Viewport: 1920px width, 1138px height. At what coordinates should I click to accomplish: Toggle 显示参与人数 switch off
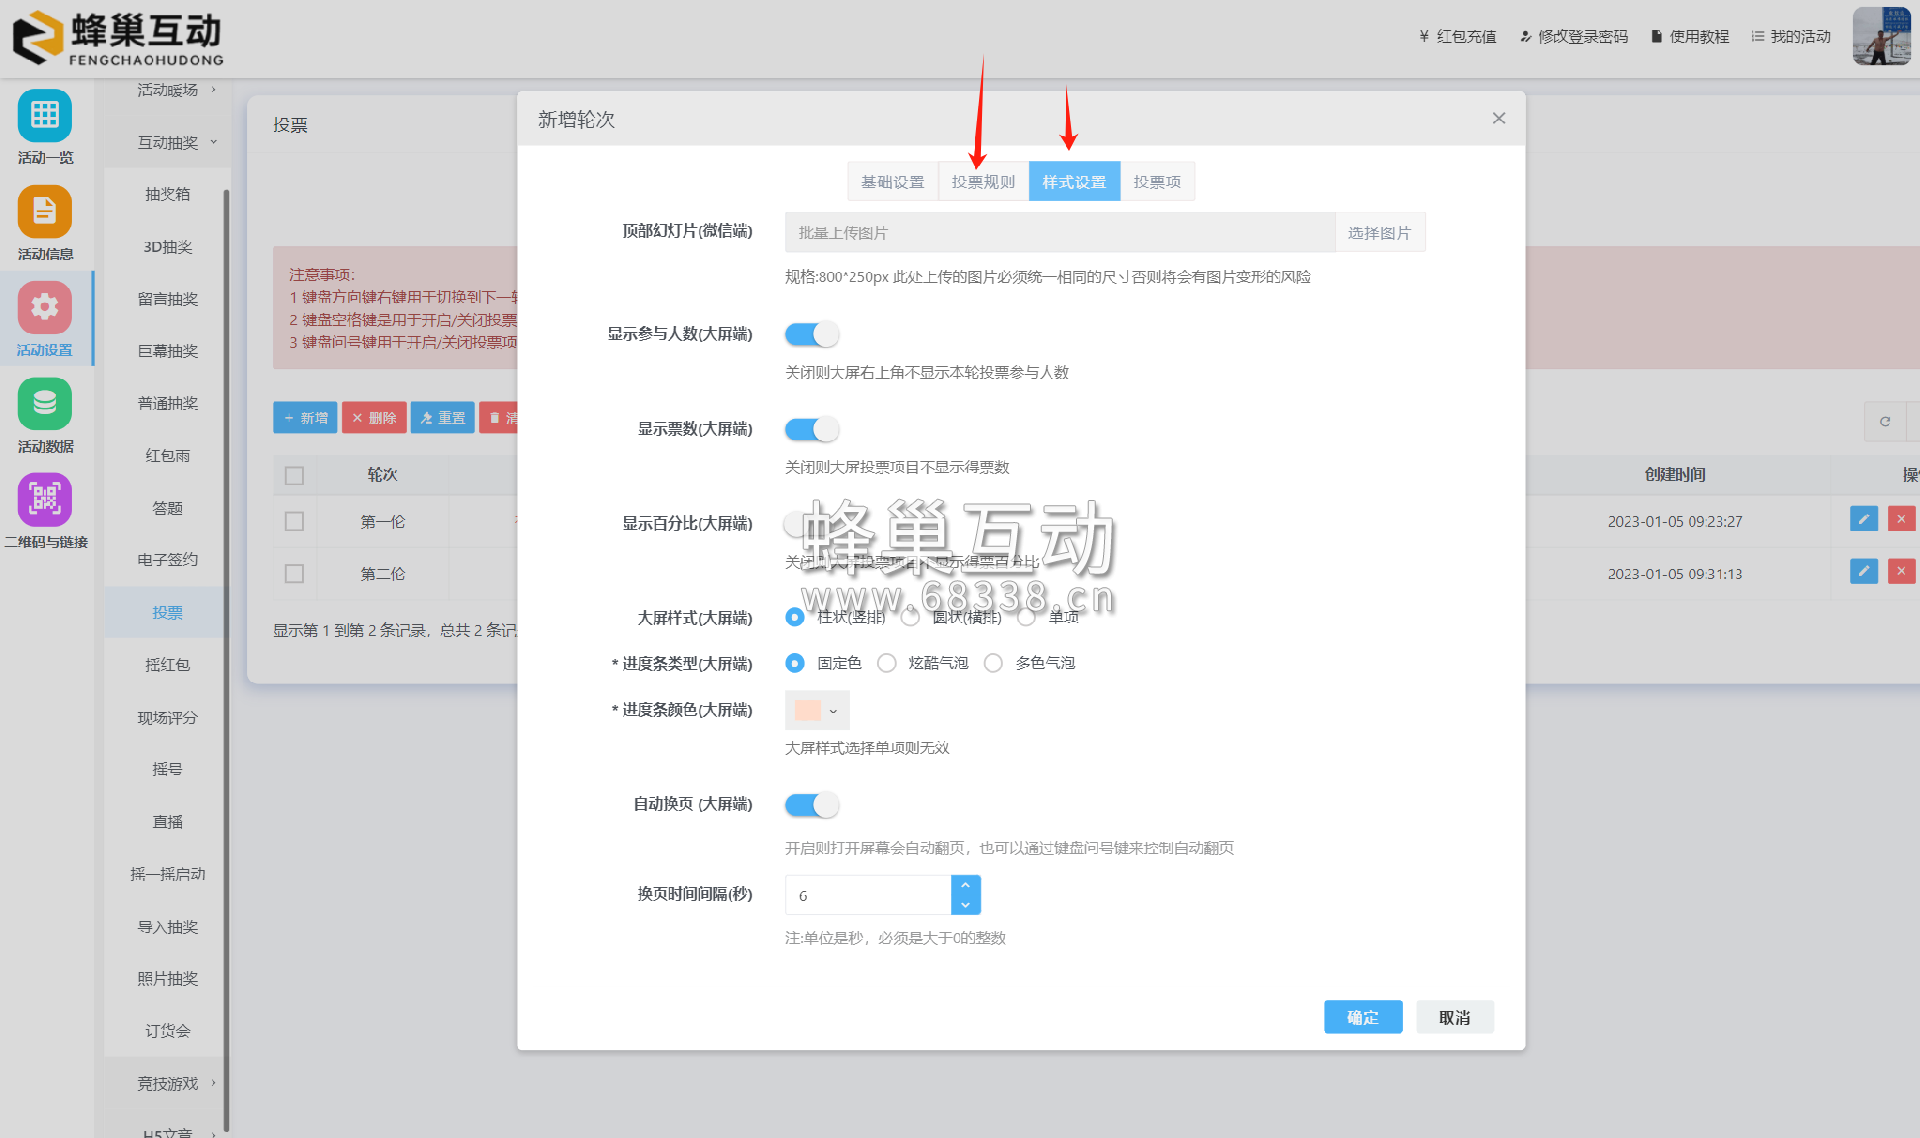811,334
